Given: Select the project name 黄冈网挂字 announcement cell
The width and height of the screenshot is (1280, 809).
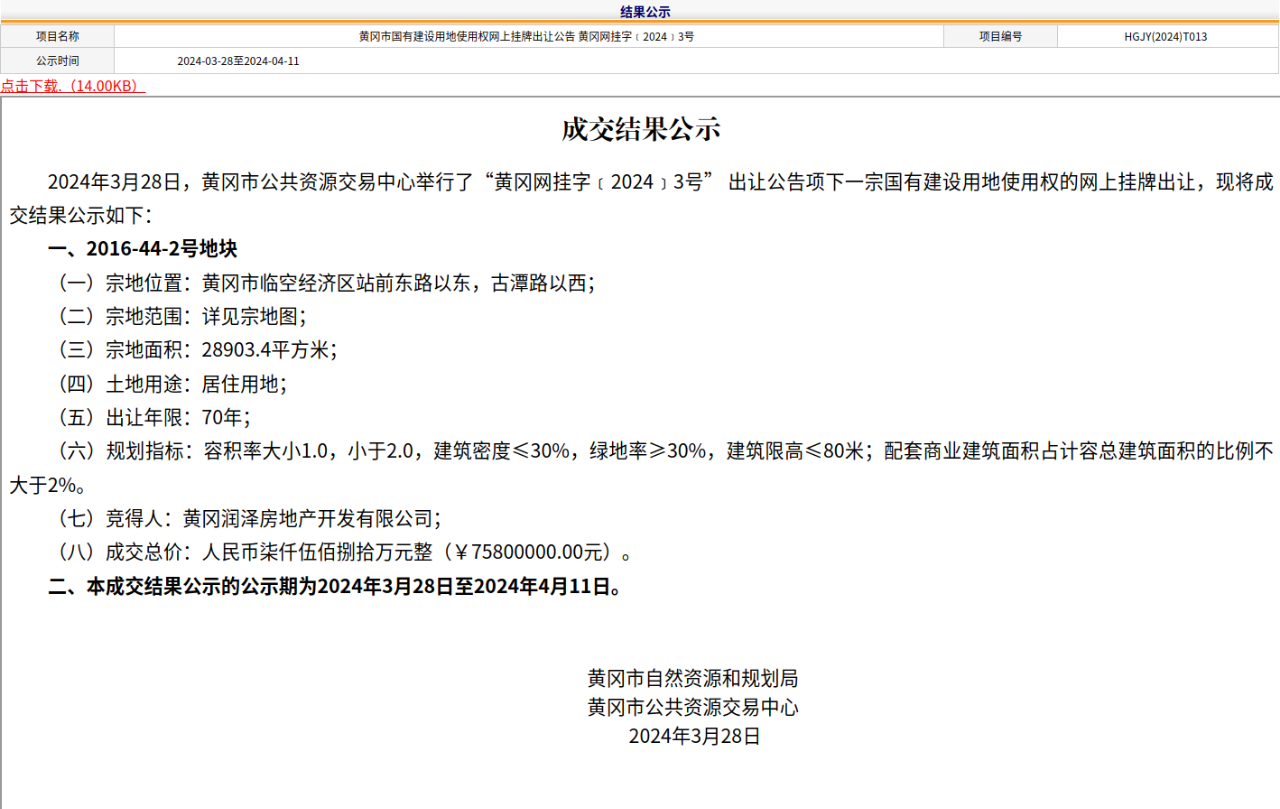Looking at the screenshot, I should tap(529, 36).
